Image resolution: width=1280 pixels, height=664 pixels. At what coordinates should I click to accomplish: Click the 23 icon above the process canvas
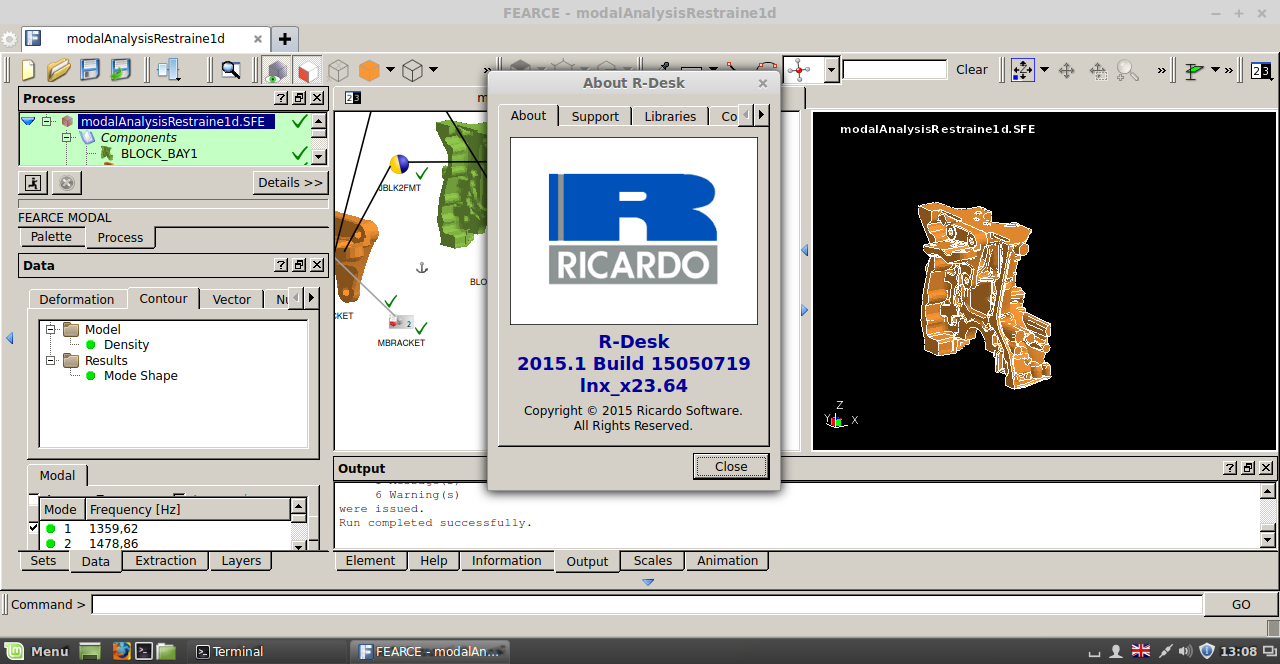click(x=352, y=98)
